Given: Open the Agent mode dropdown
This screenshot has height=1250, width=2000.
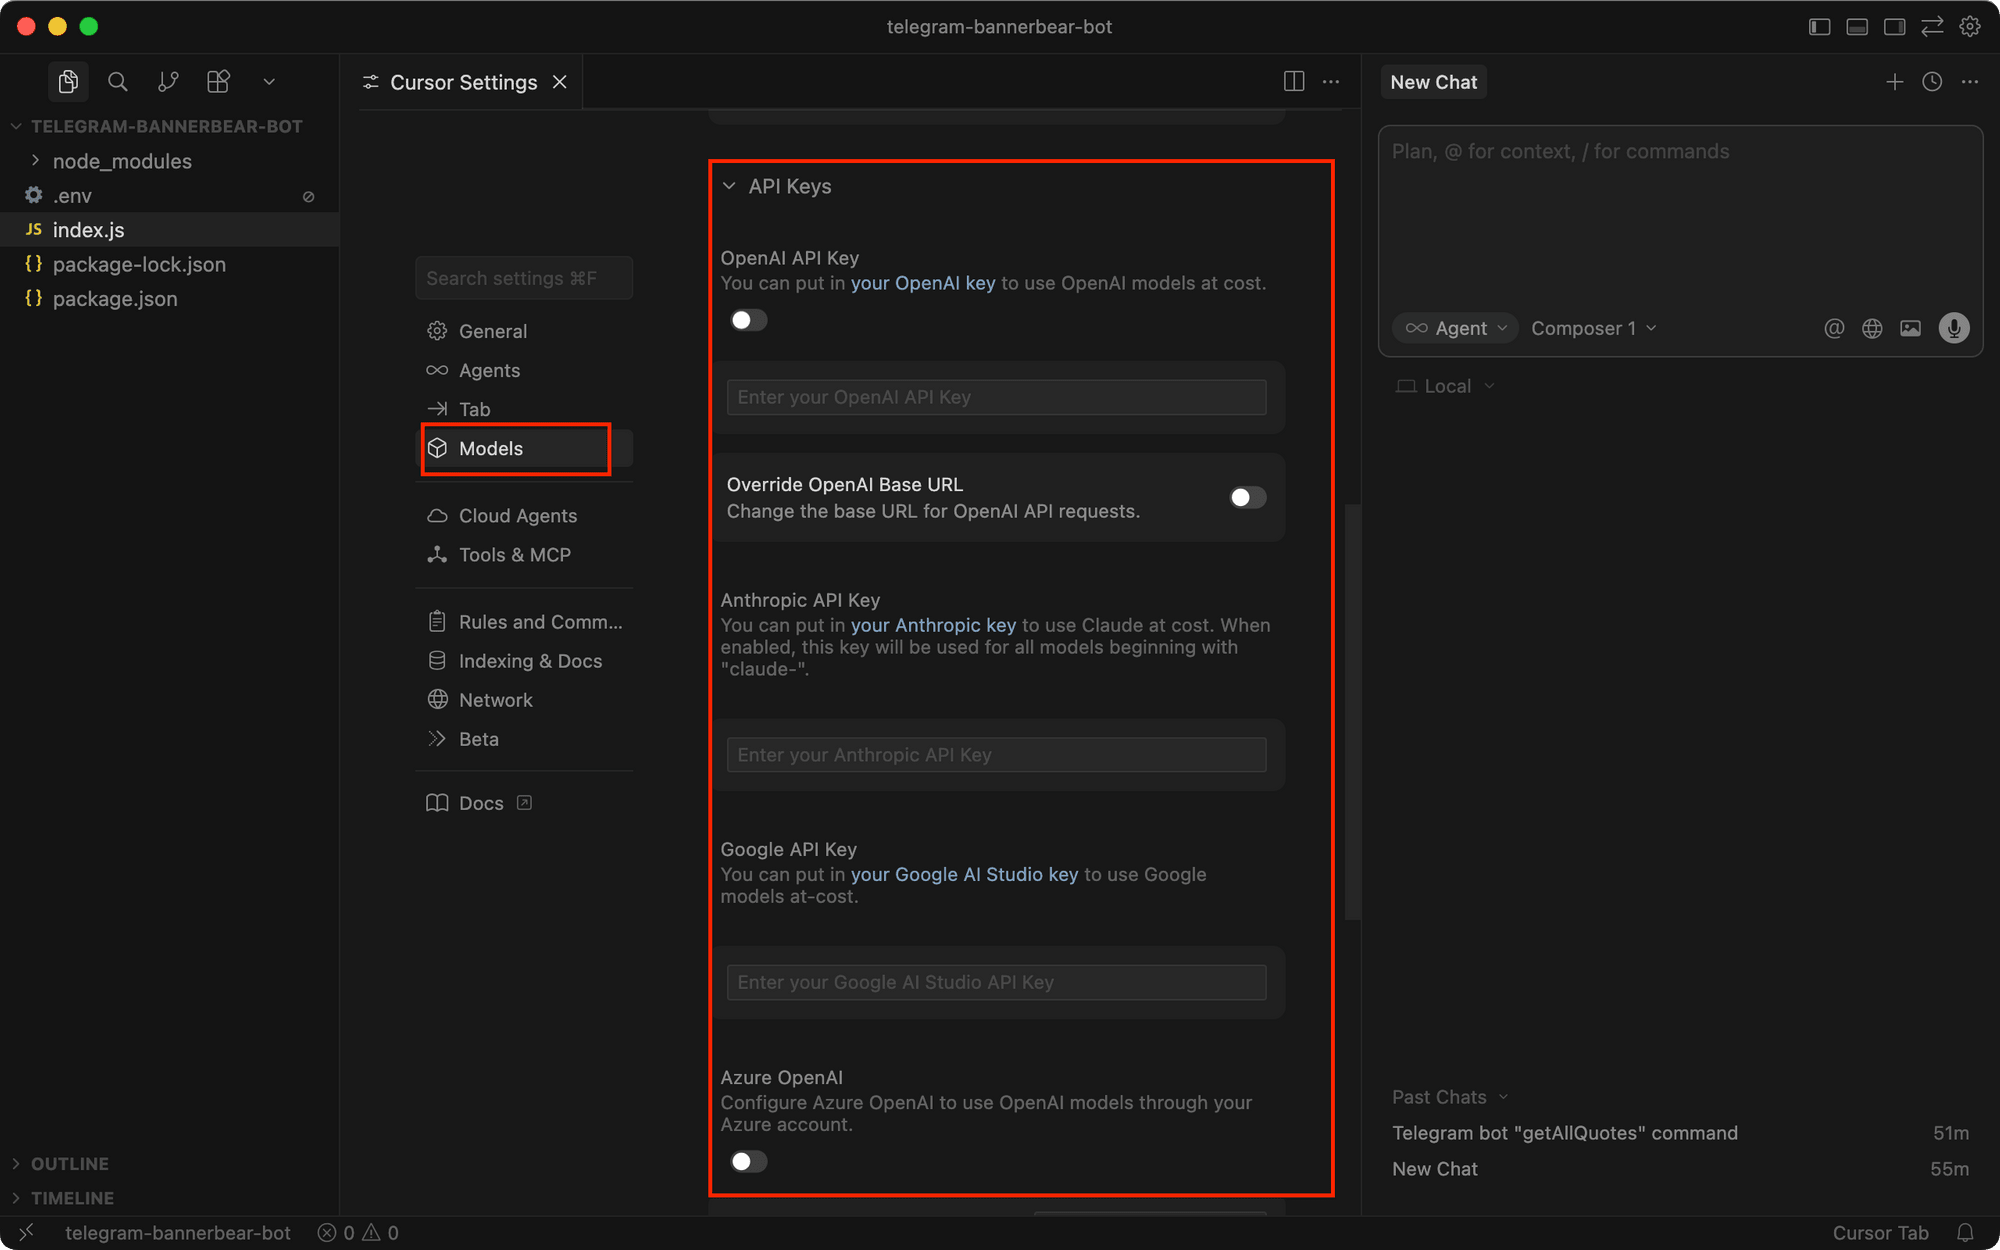Looking at the screenshot, I should (x=1455, y=328).
